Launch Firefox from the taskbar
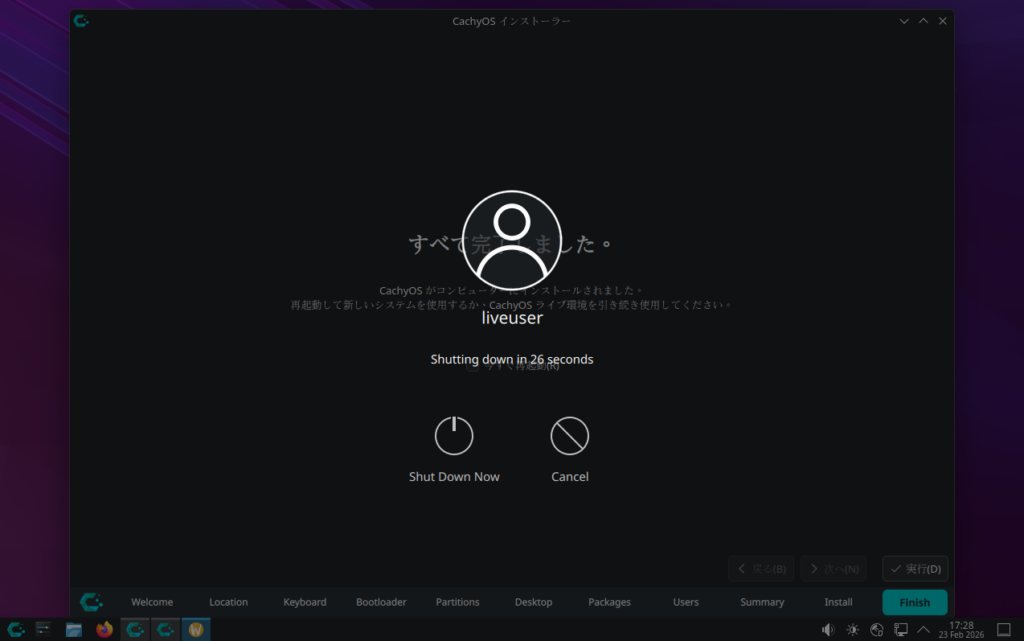 [104, 629]
